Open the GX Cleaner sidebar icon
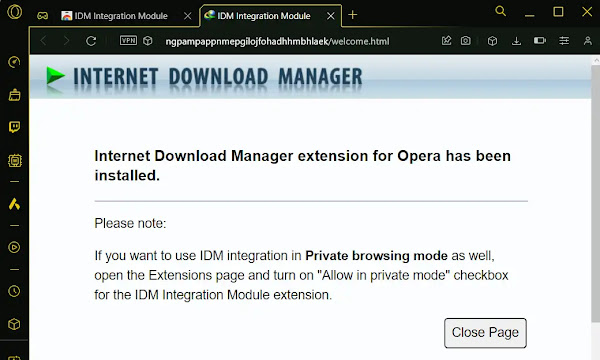 click(15, 94)
